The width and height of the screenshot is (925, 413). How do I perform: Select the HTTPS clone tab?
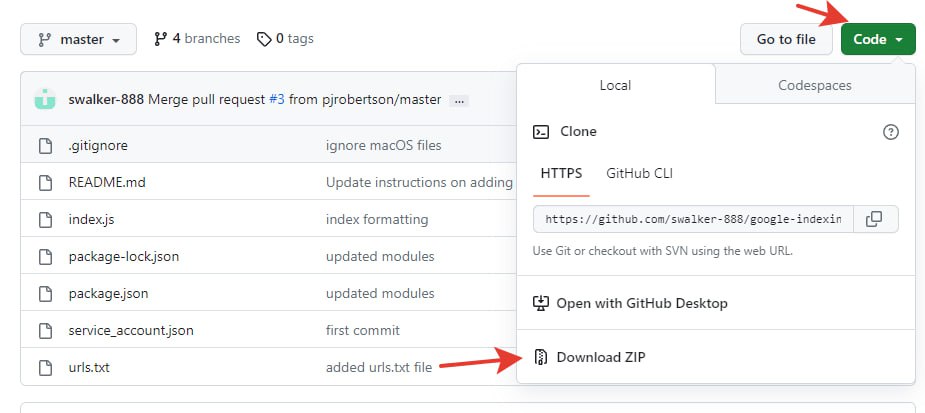coord(561,173)
